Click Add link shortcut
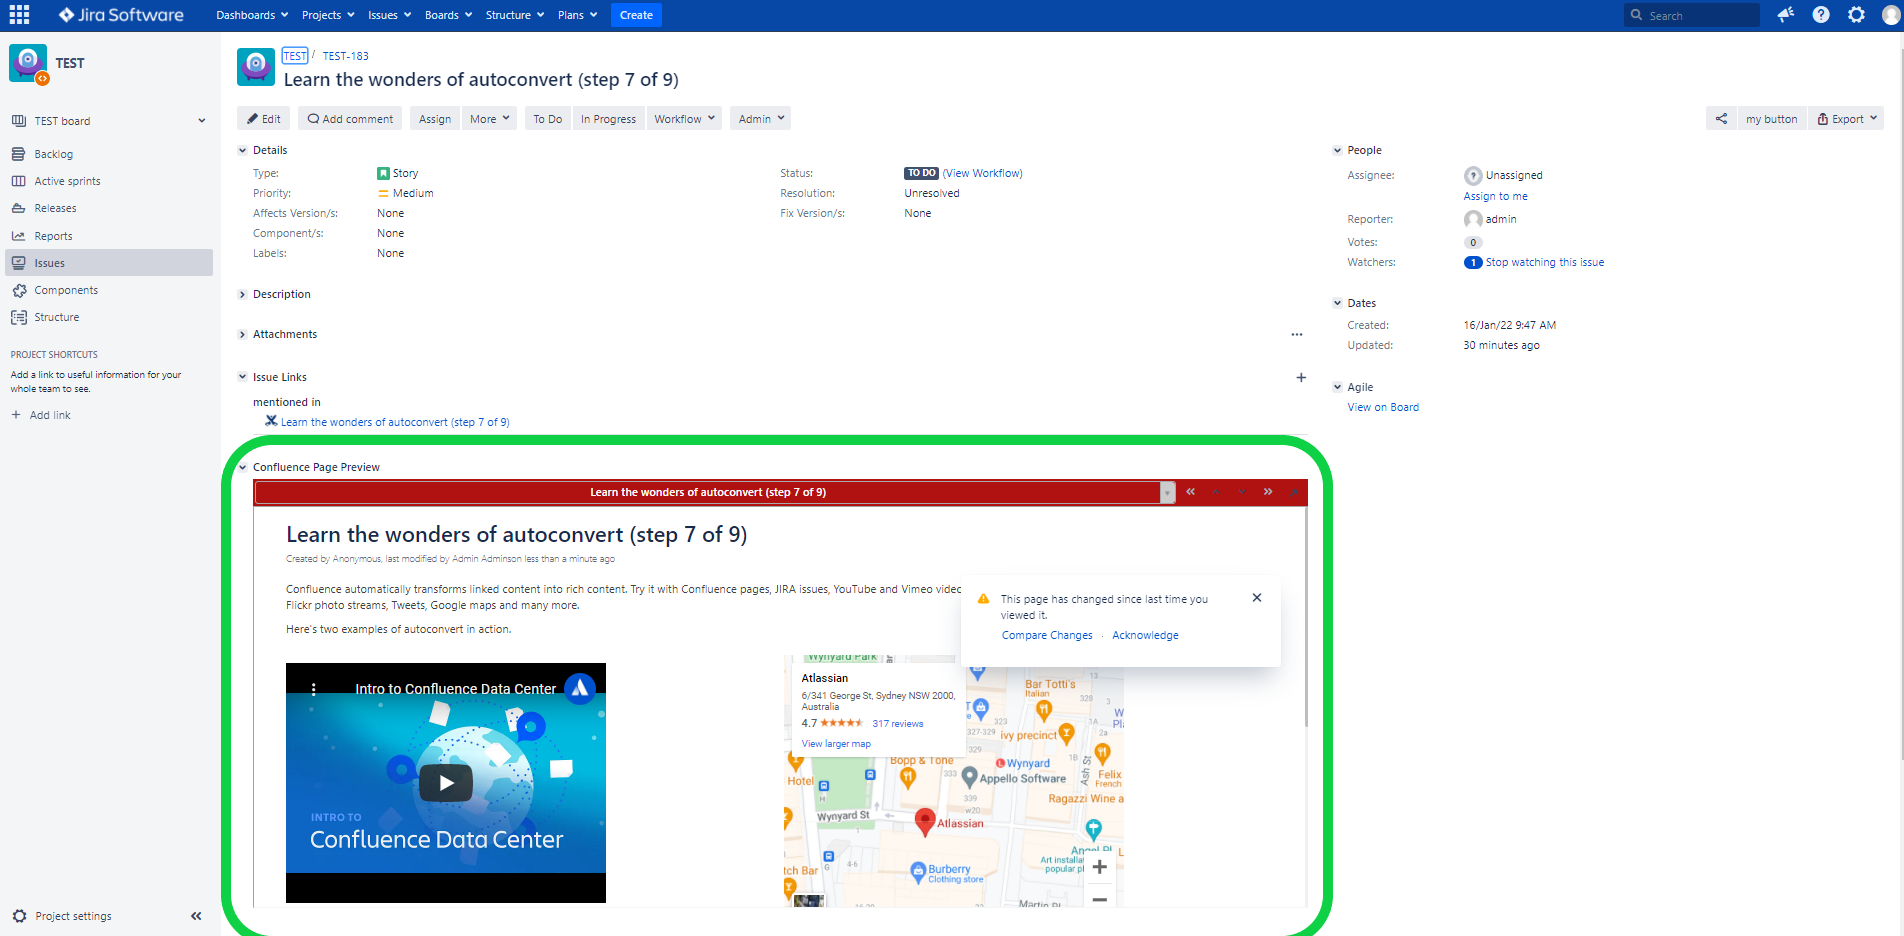This screenshot has height=936, width=1904. (41, 415)
